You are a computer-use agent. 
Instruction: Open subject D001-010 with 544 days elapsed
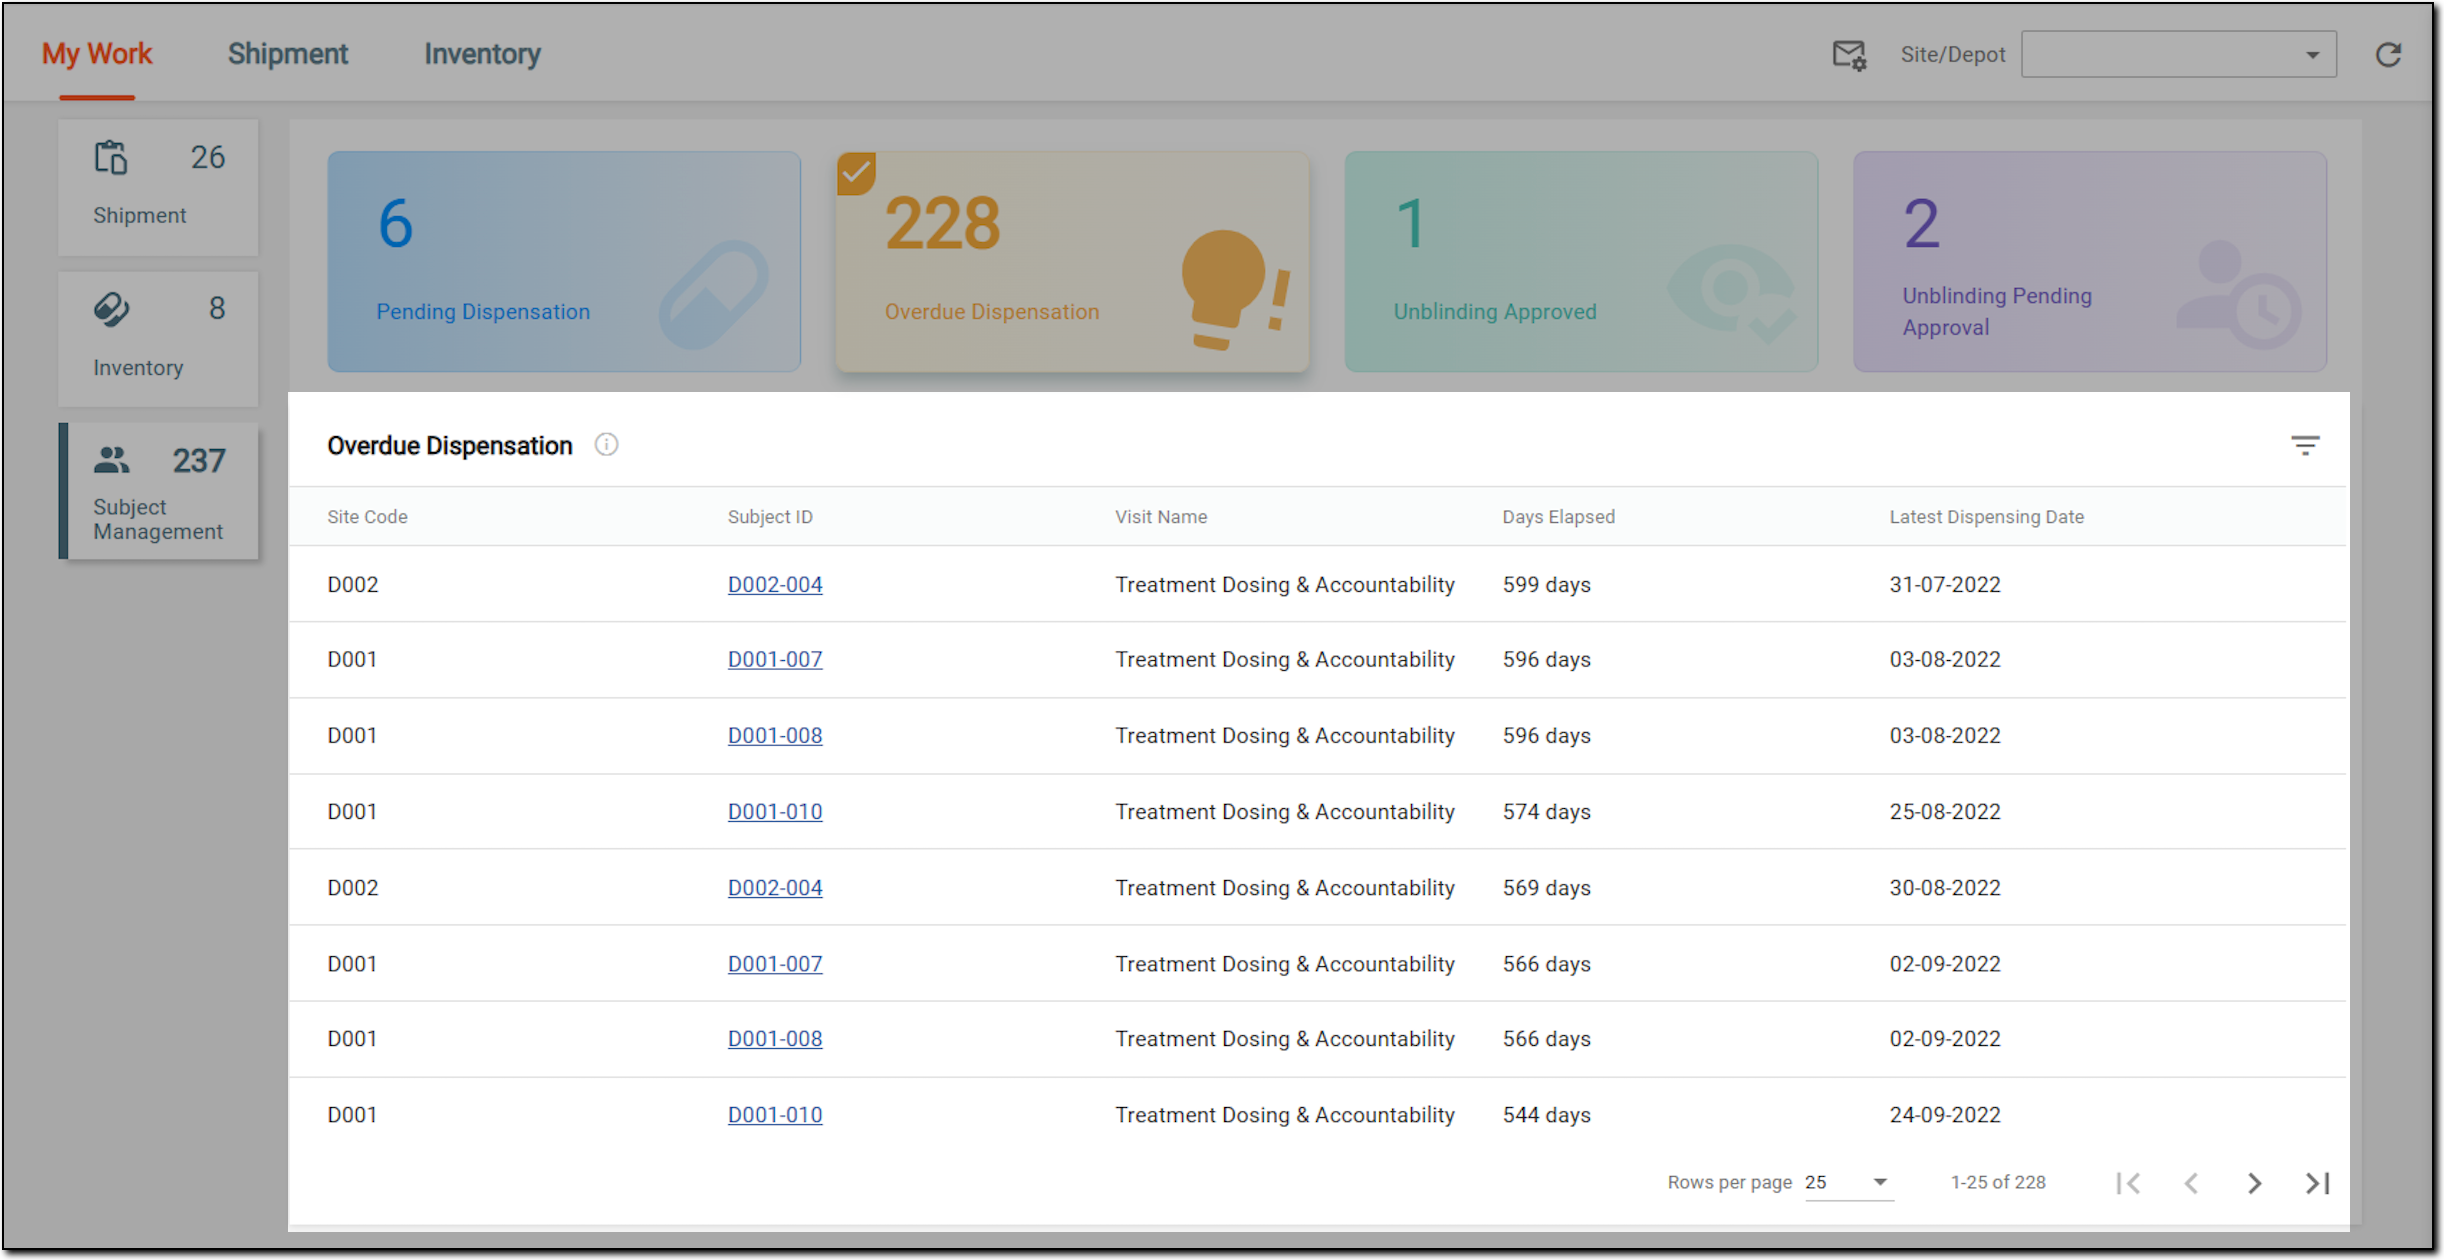(775, 1115)
